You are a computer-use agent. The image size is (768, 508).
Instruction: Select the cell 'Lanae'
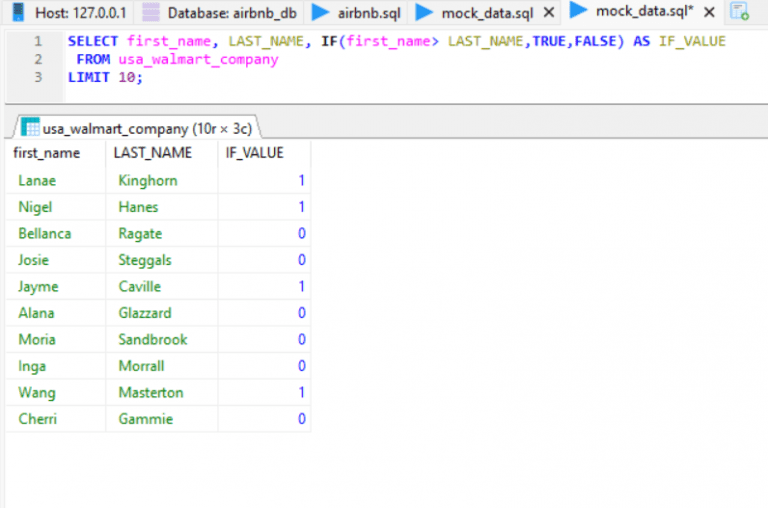tap(55, 180)
